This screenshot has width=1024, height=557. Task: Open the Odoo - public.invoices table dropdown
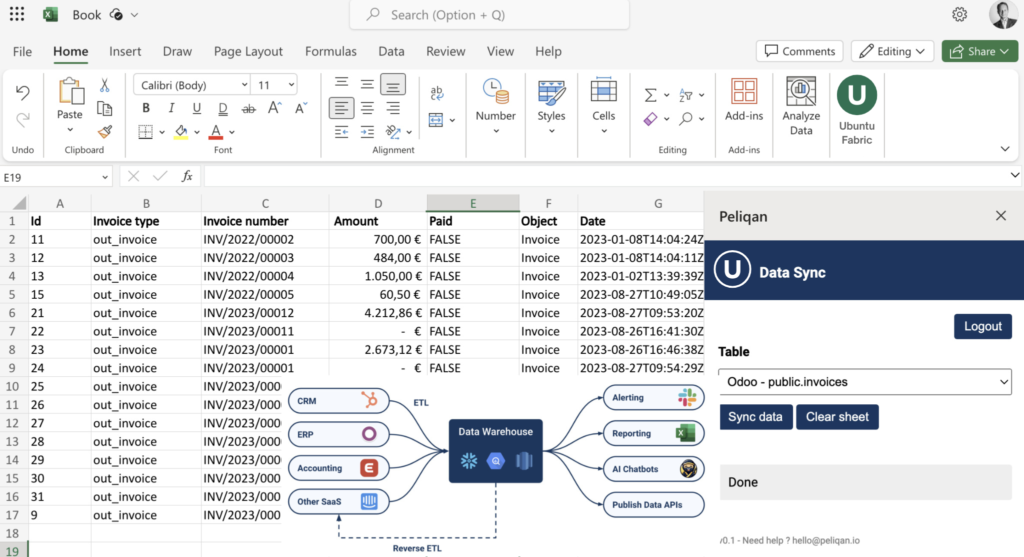(x=865, y=382)
